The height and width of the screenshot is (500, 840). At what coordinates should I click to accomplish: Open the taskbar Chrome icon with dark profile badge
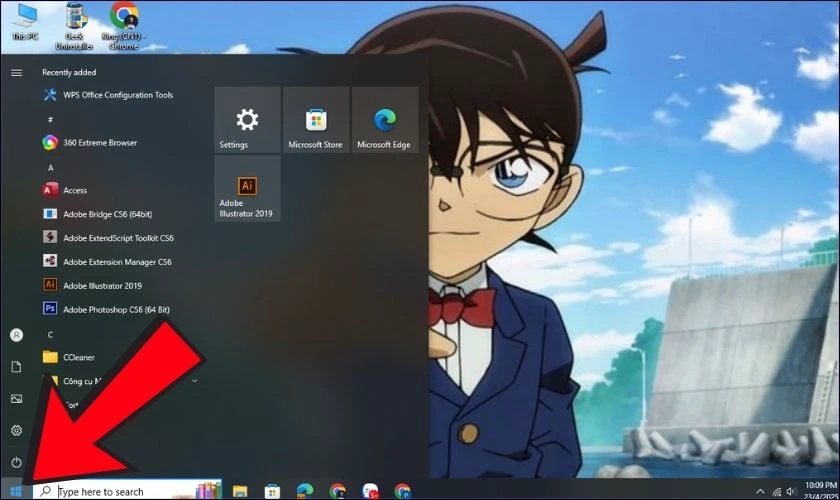338,491
